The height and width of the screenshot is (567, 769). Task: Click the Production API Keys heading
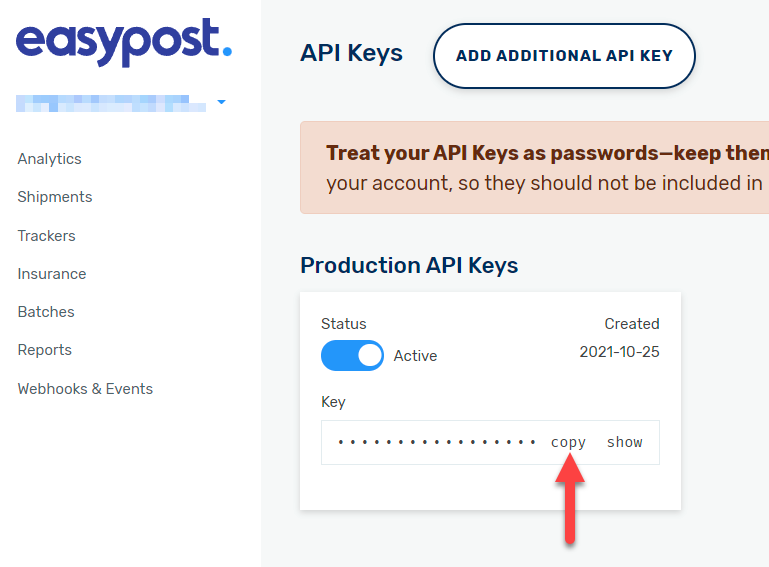pyautogui.click(x=409, y=265)
